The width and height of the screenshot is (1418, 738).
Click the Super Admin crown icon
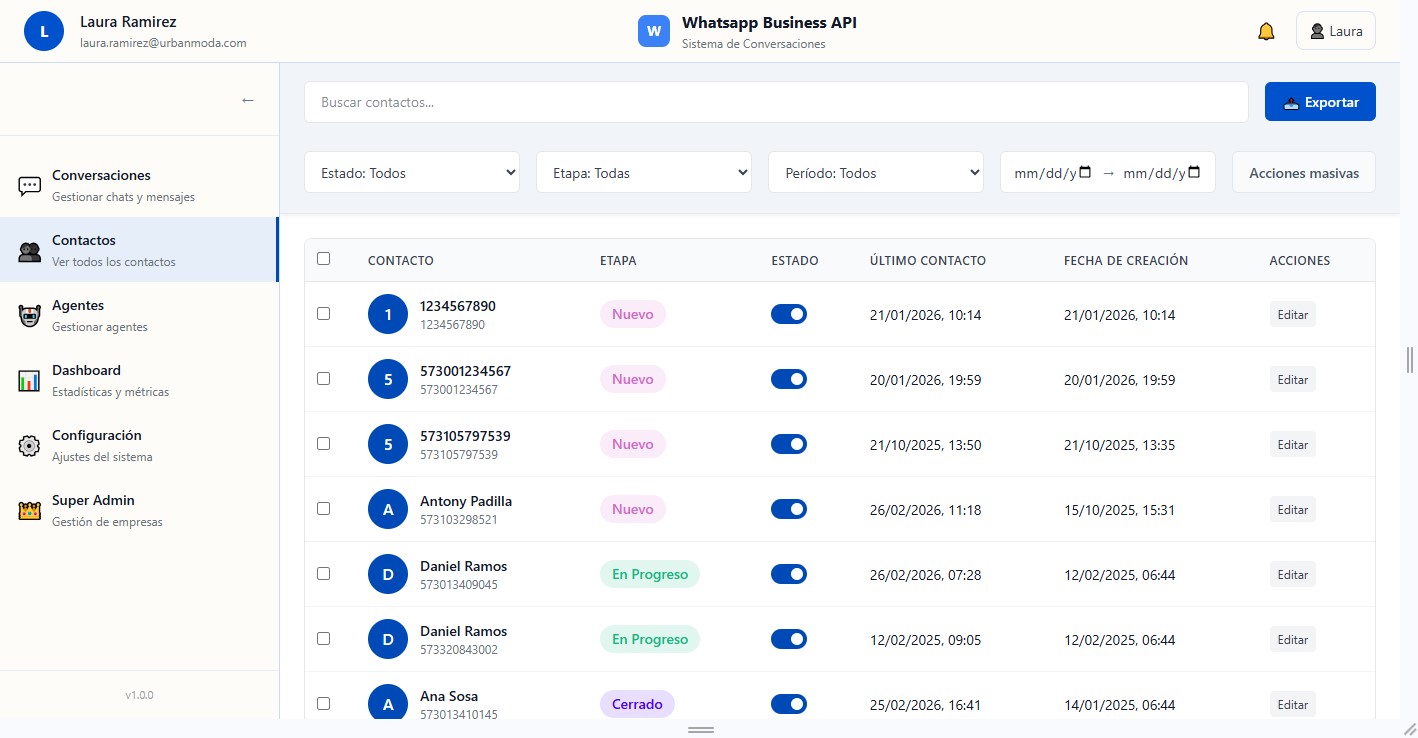coord(30,511)
